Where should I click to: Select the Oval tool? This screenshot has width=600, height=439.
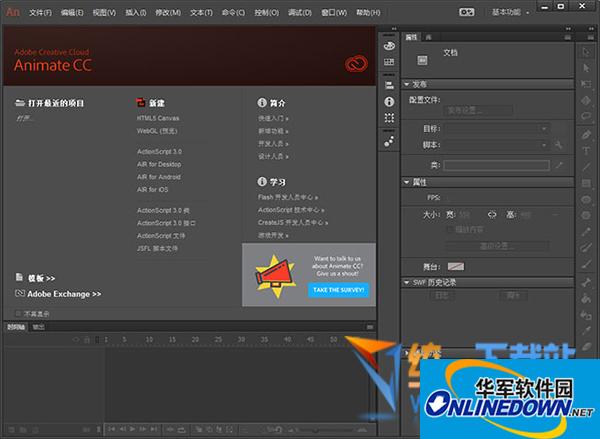(x=586, y=199)
